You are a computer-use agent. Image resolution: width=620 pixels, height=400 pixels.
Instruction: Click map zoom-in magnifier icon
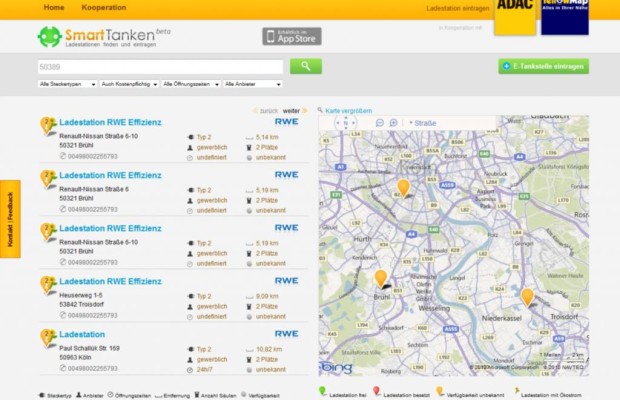[393, 123]
